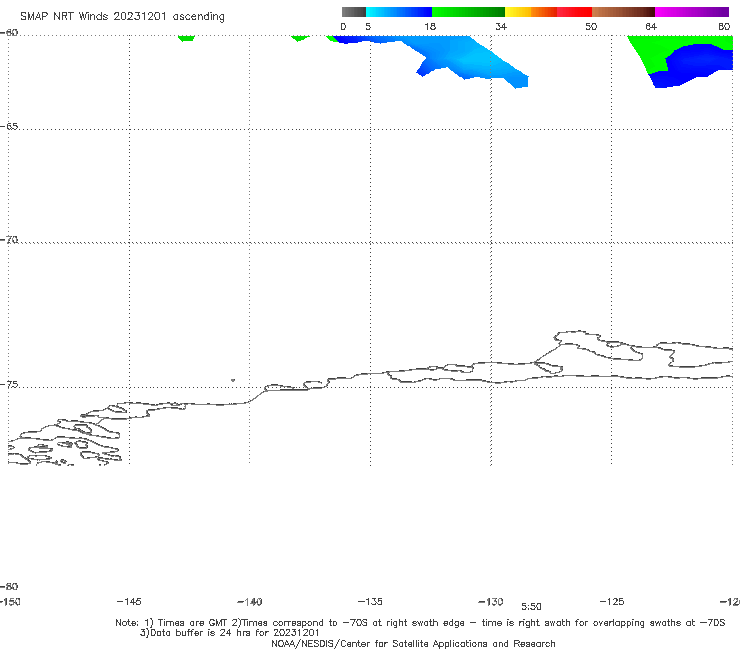The width and height of the screenshot is (740, 650).
Task: Click the color bar label '34'
Action: (501, 27)
